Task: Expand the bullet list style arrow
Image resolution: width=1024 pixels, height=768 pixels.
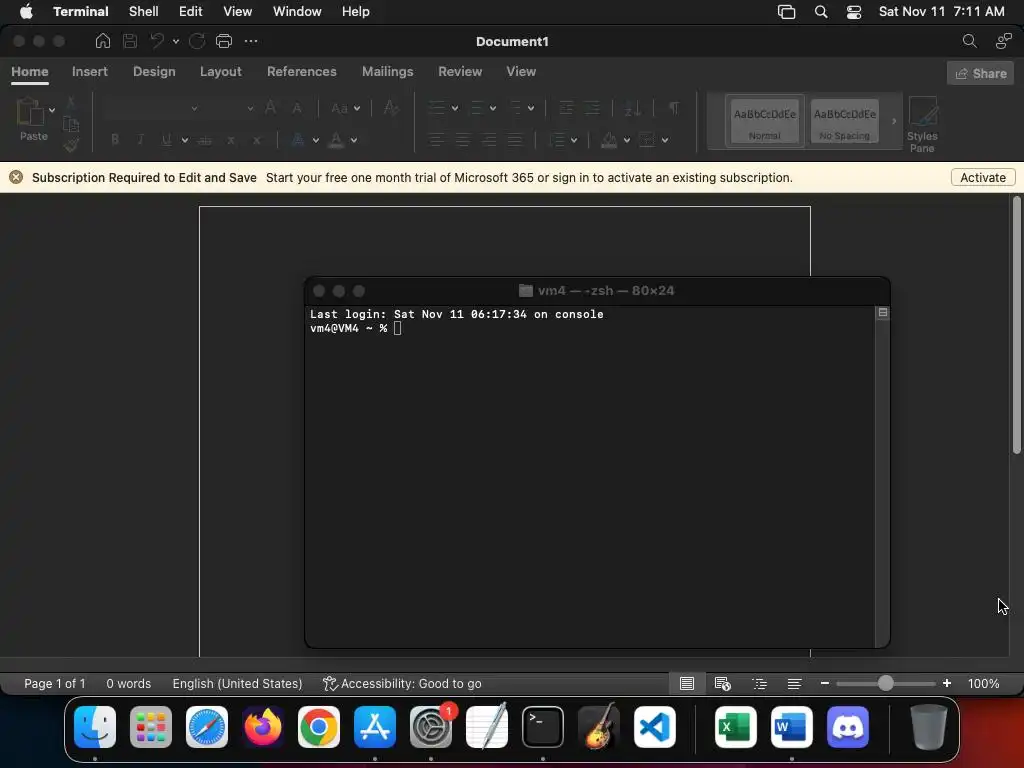Action: (x=455, y=108)
